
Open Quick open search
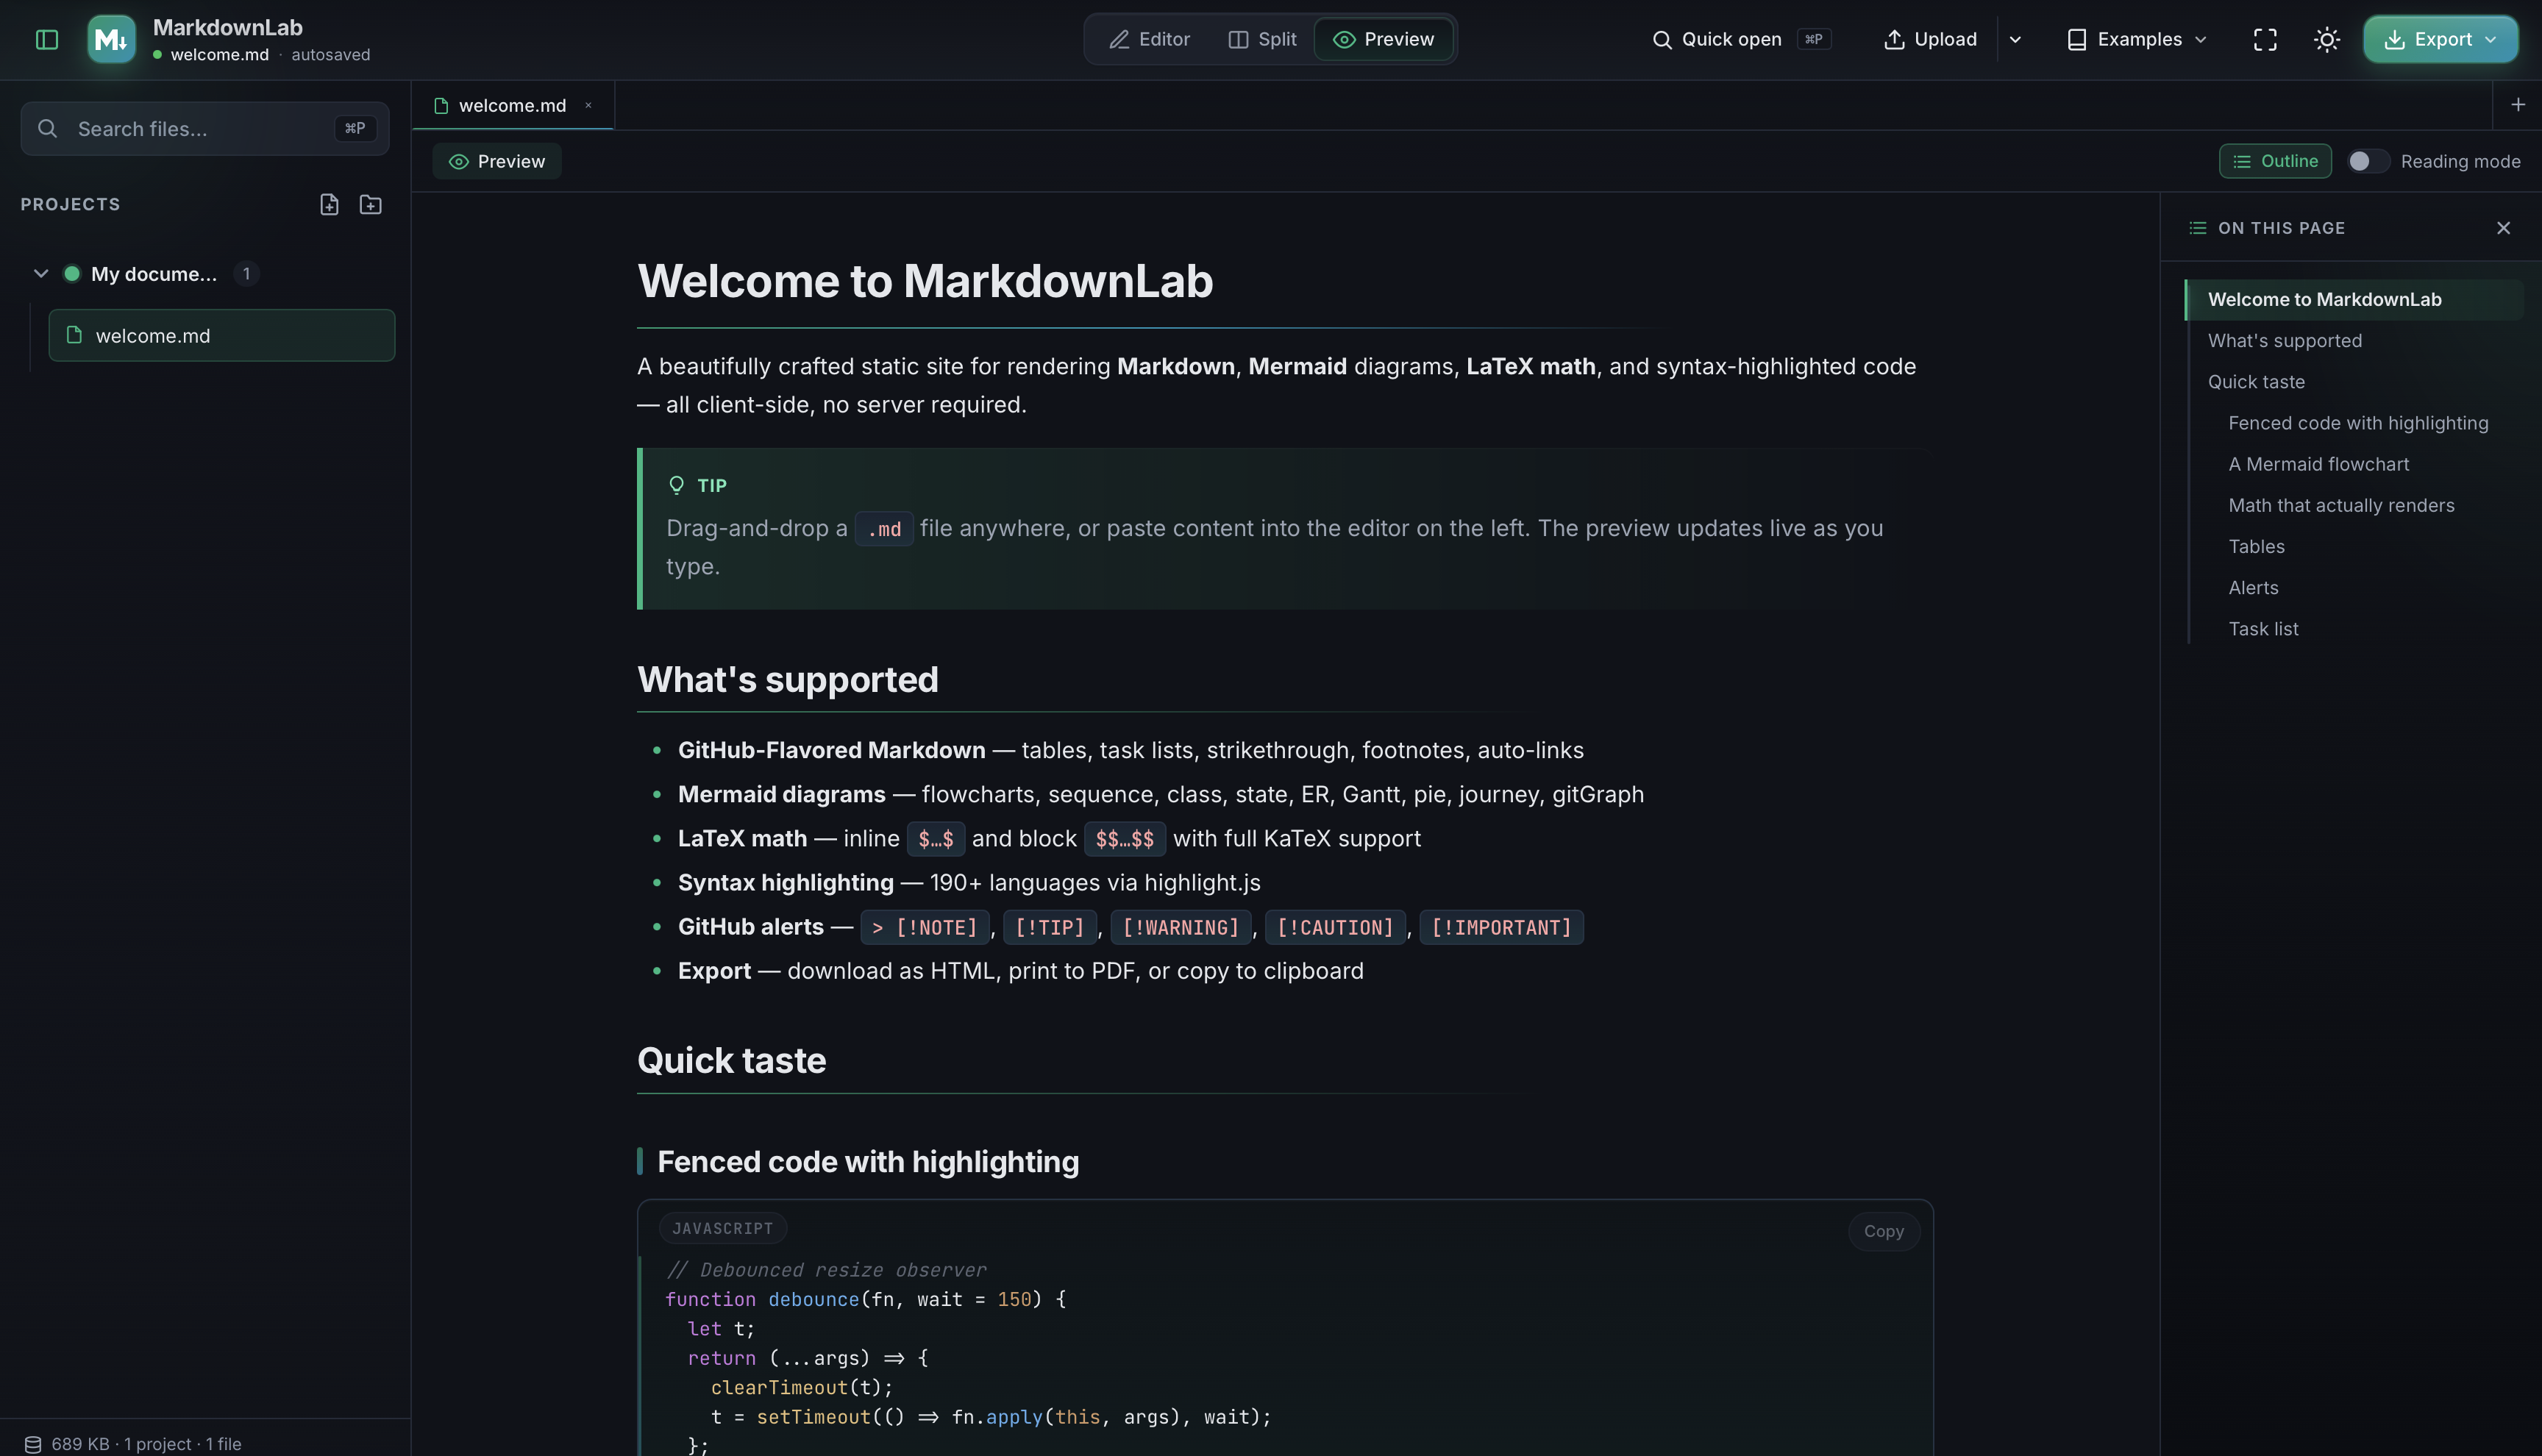point(1741,39)
